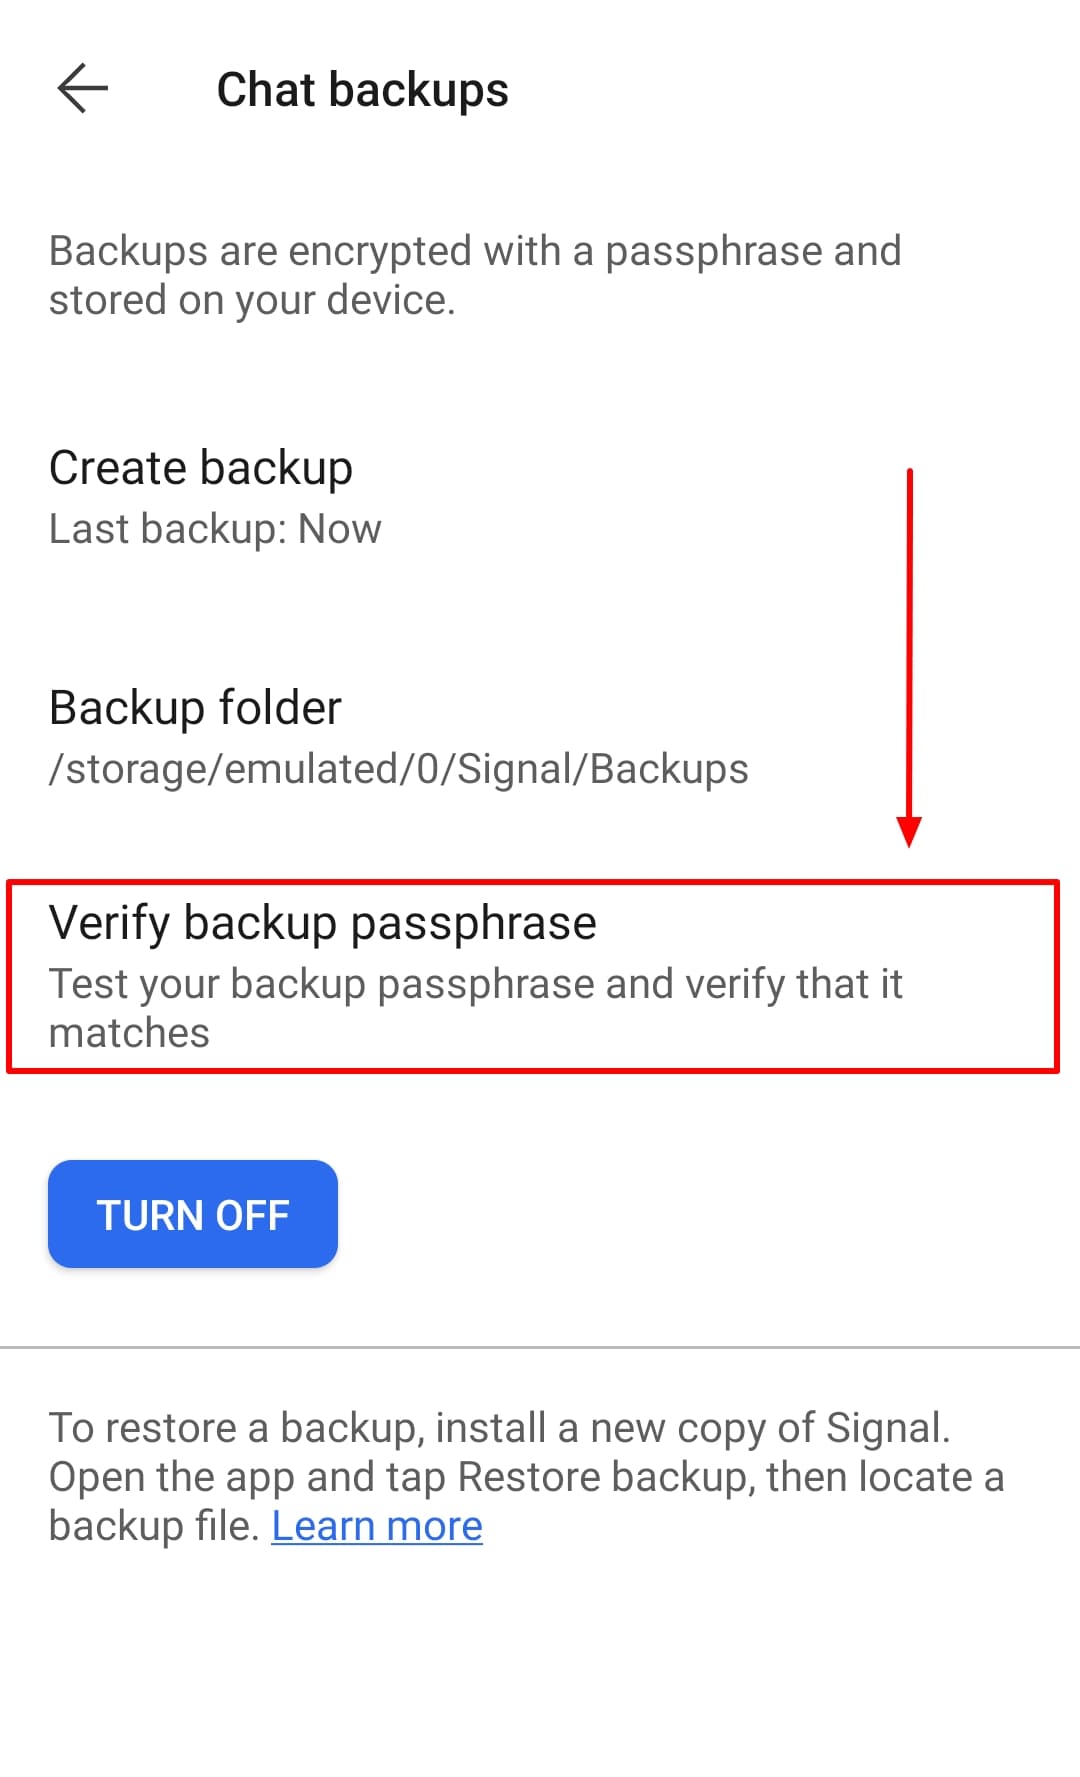
Task: Choose Create backup entry
Action: coord(200,466)
